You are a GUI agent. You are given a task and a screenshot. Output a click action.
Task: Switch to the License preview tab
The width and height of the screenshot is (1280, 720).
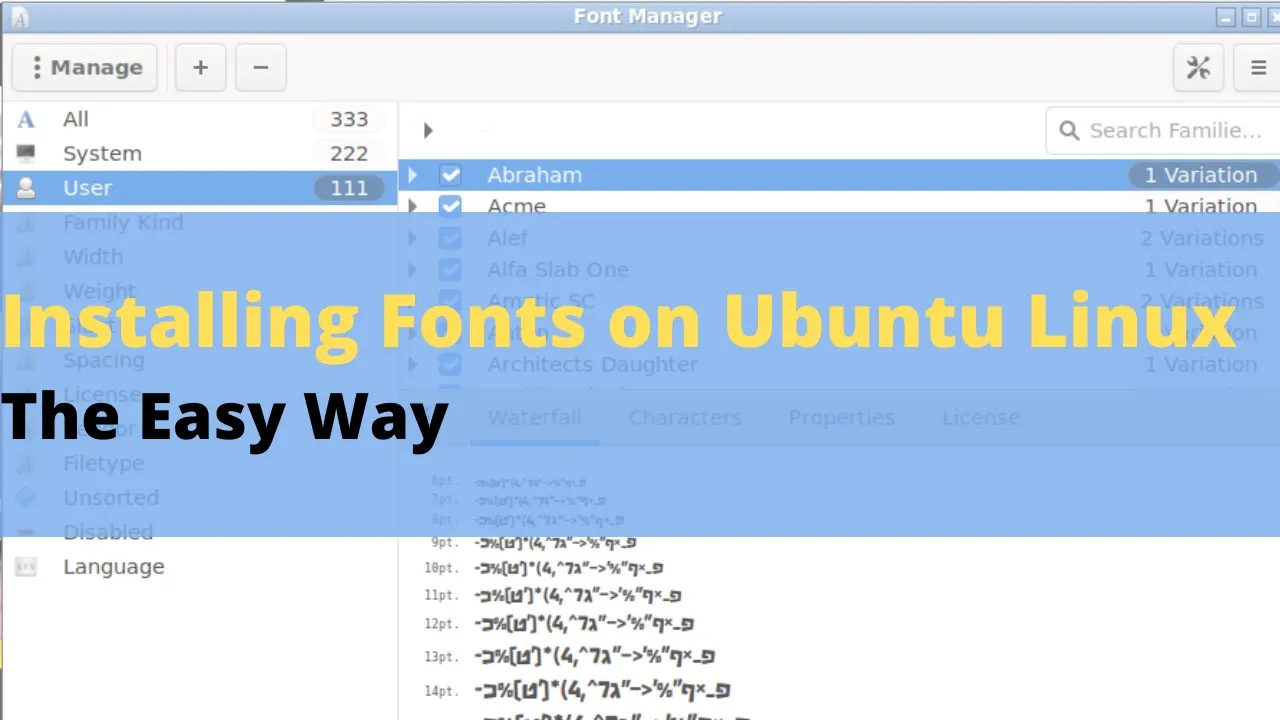pyautogui.click(x=981, y=417)
